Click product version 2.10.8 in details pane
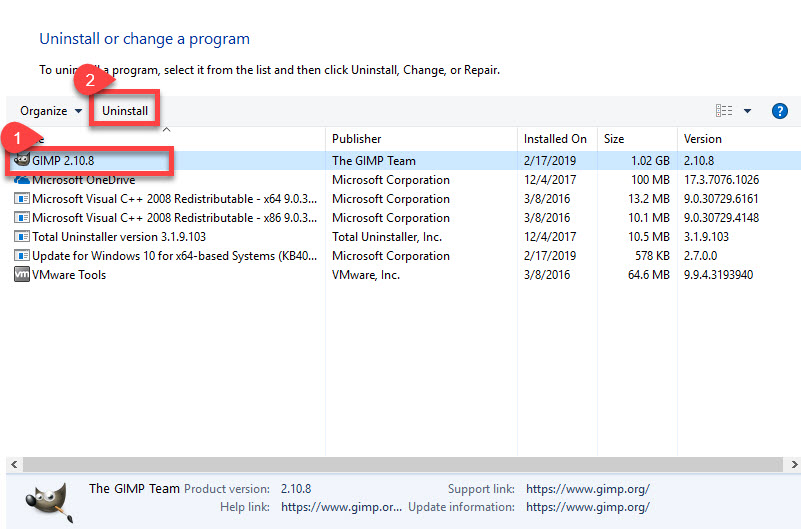The height and width of the screenshot is (529, 801). pos(296,489)
